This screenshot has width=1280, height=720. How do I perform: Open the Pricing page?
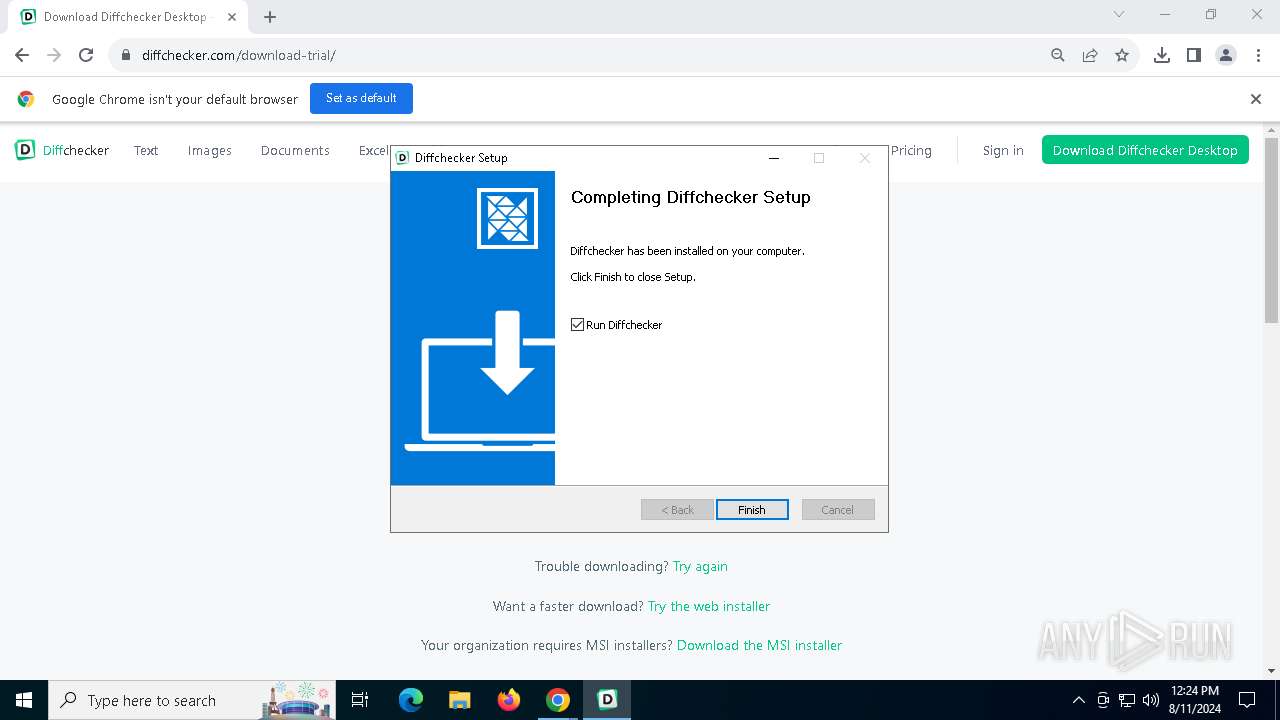point(911,150)
